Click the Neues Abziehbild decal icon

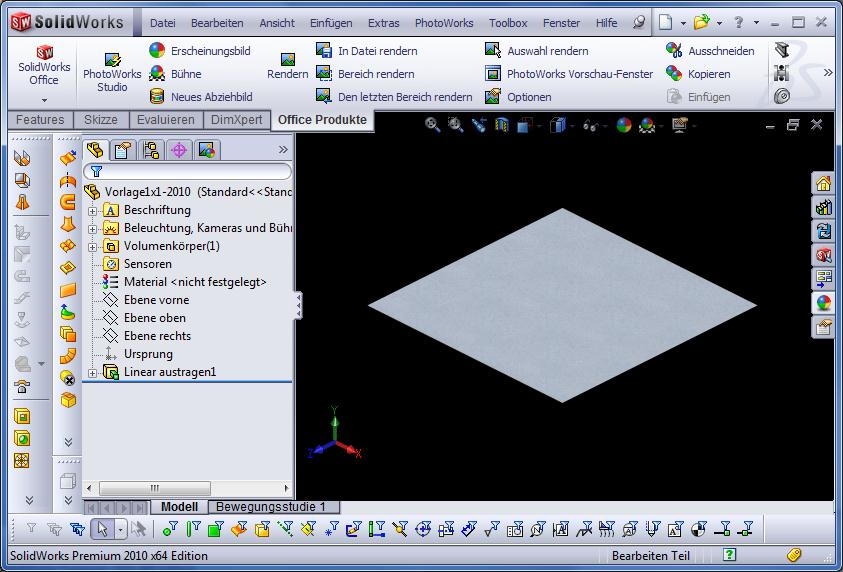[157, 97]
